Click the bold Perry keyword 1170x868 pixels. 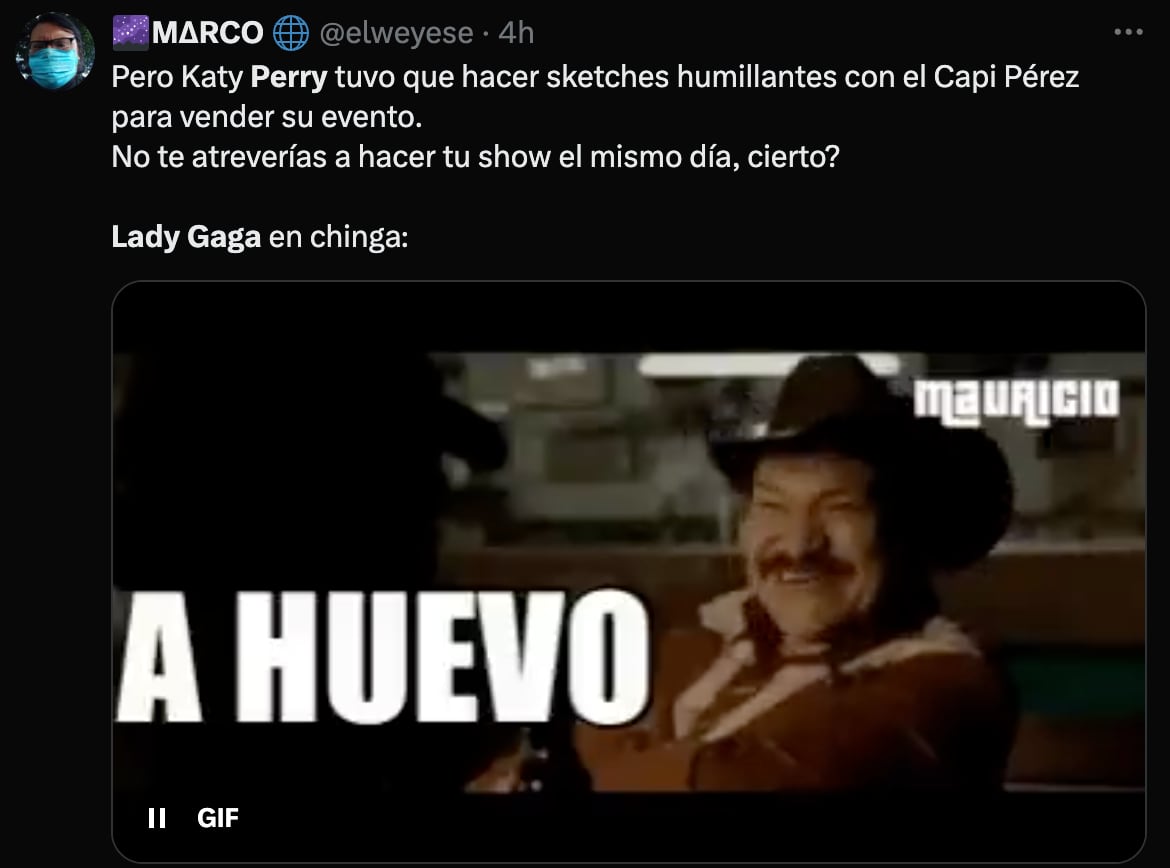pyautogui.click(x=289, y=77)
